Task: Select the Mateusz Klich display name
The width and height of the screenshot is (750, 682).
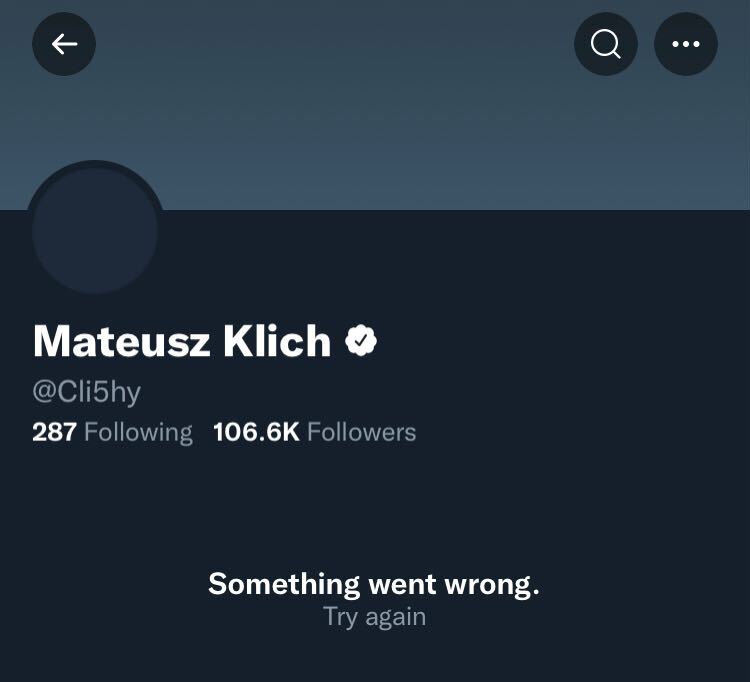Action: [x=182, y=341]
